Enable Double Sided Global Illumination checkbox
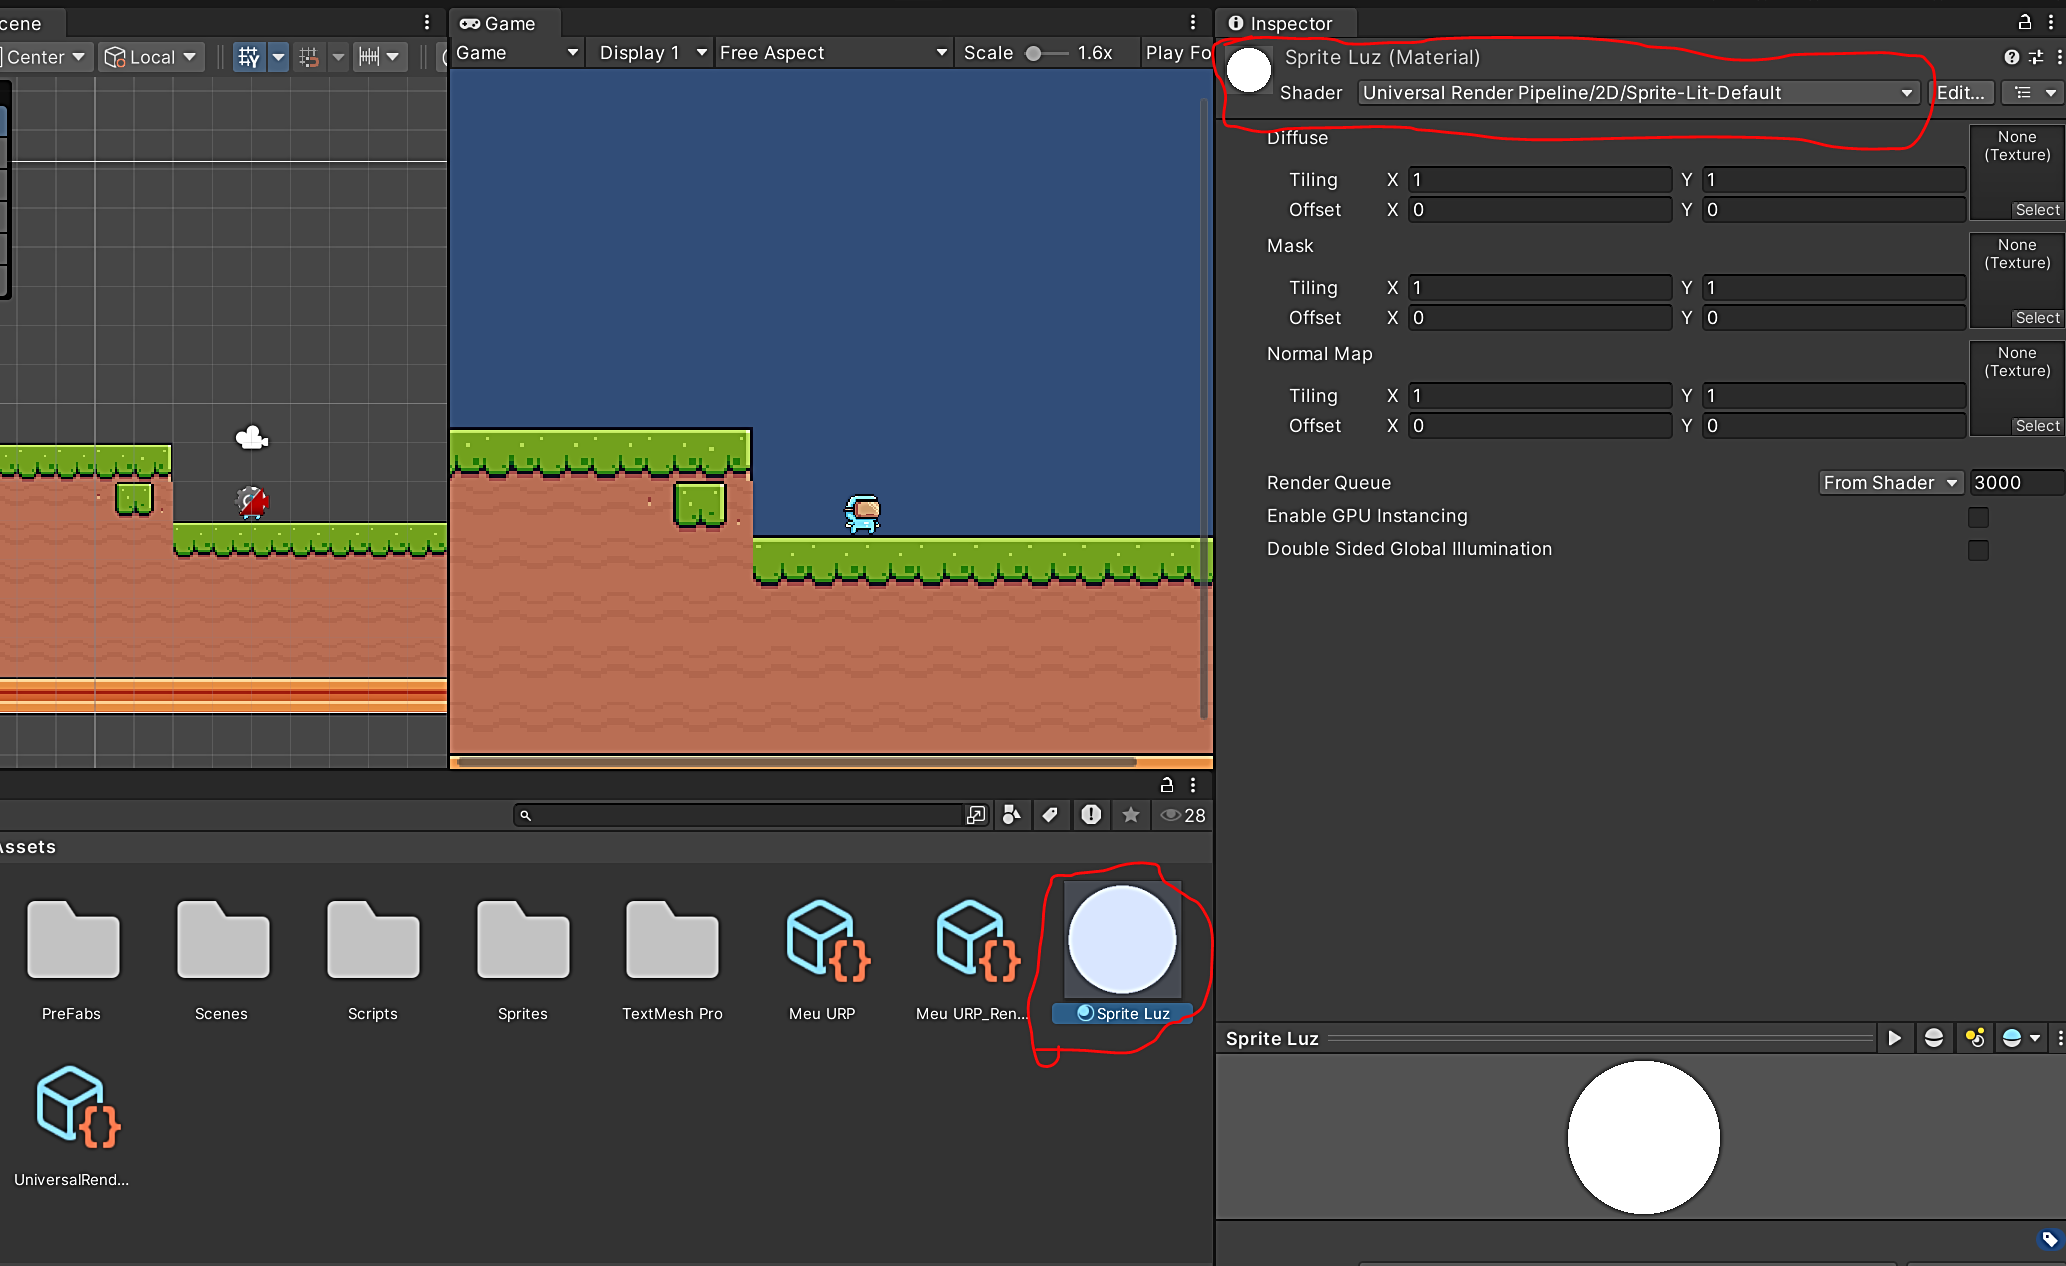 click(x=1978, y=550)
